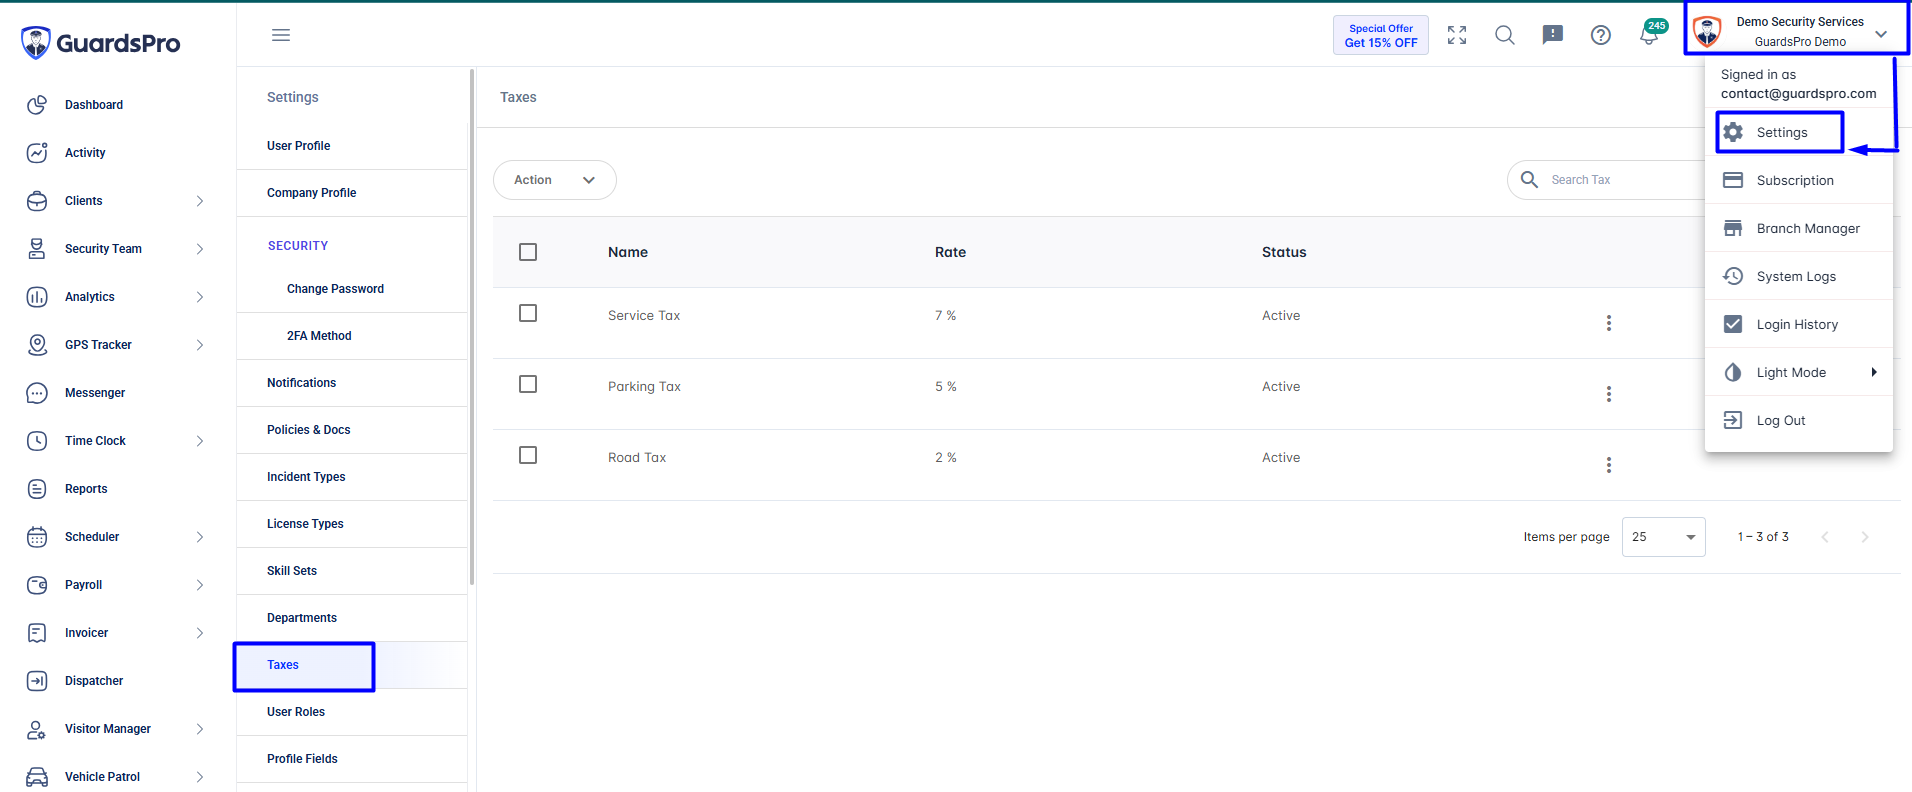Open the notifications bell icon
This screenshot has height=792, width=1912.
1649,35
